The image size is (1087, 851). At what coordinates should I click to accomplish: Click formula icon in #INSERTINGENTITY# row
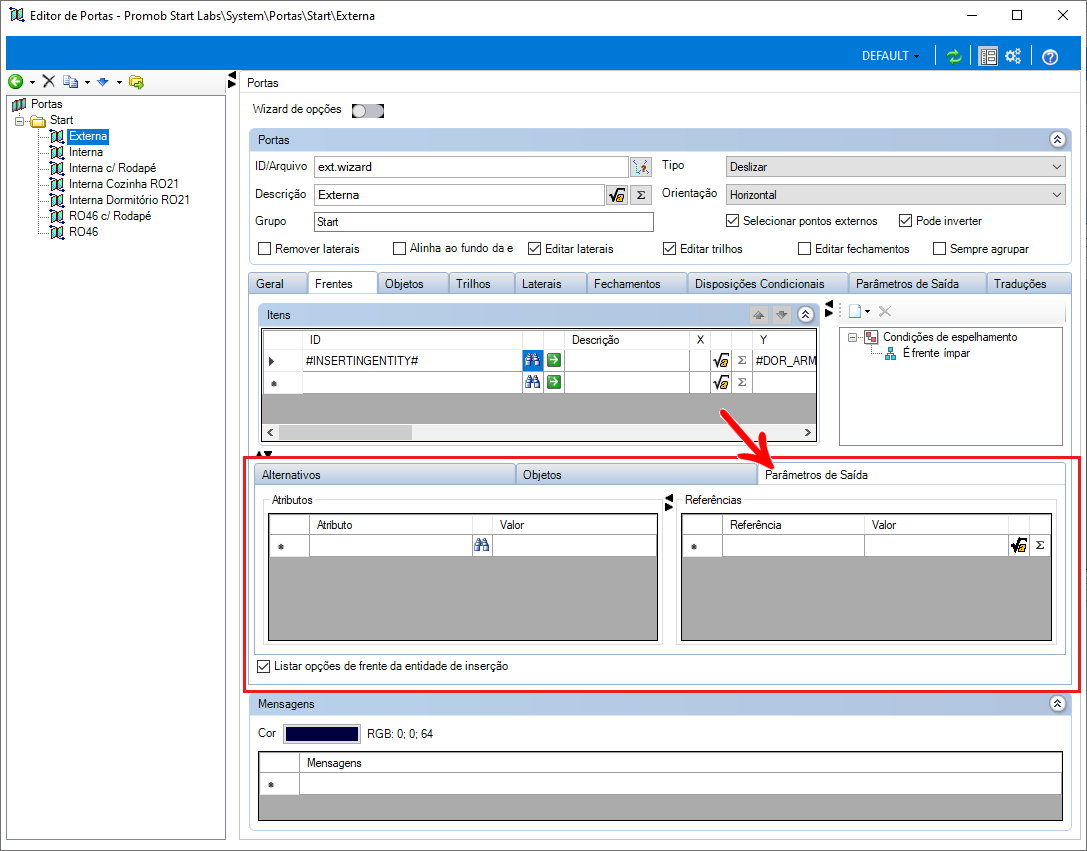[x=721, y=360]
